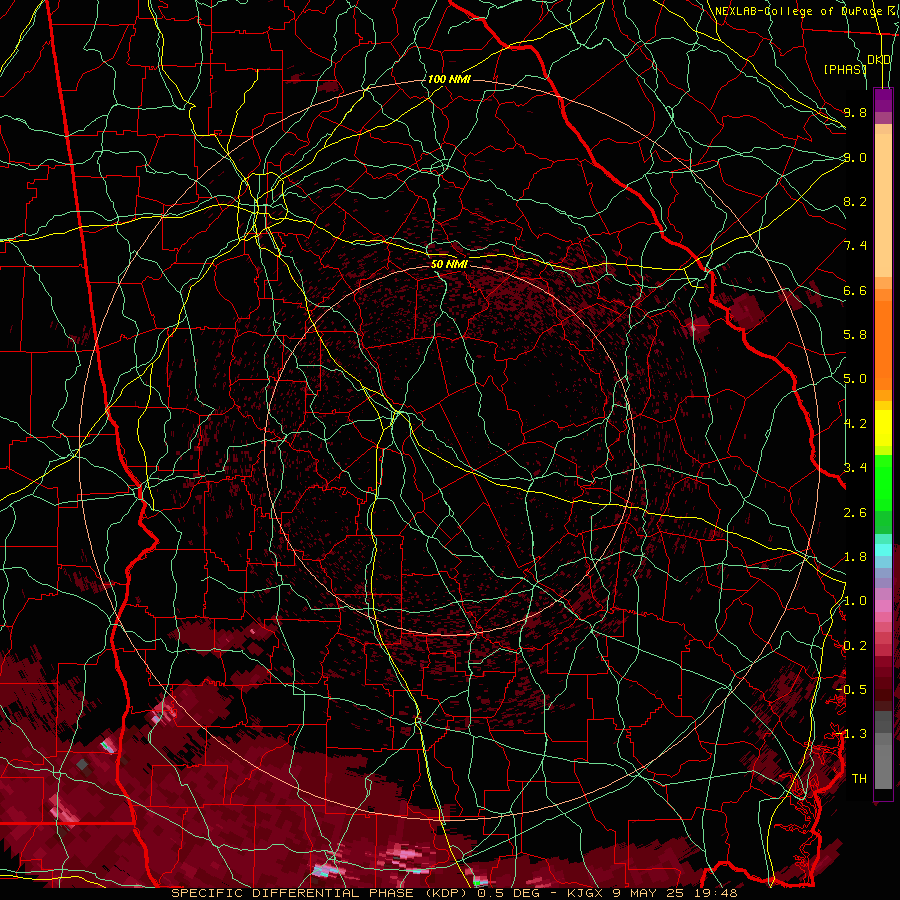Select the 2.6 scale value
Screen dimensions: 900x900
point(855,513)
